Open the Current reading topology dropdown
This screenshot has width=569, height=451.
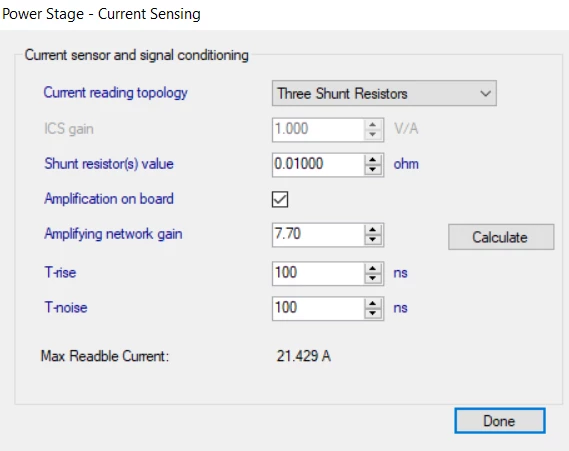pos(384,93)
